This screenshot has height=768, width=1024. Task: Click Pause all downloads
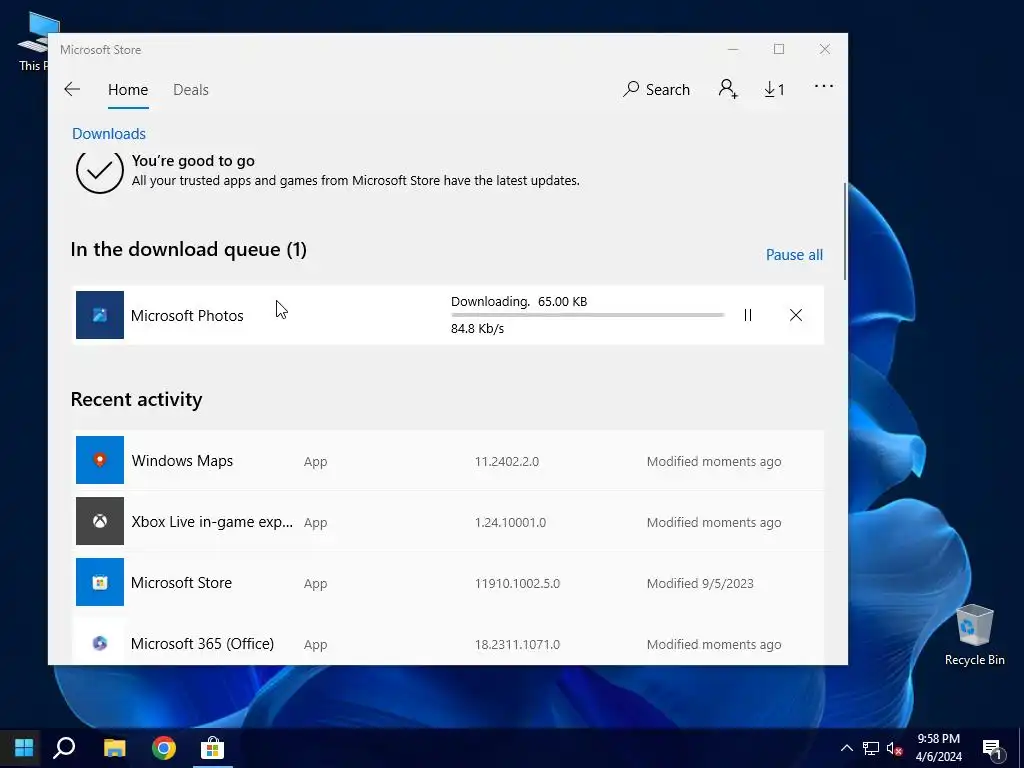[x=794, y=255]
